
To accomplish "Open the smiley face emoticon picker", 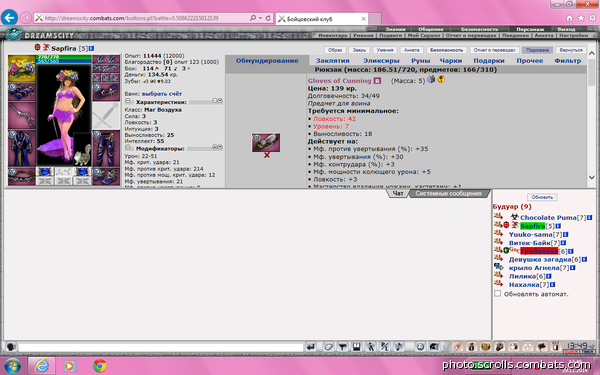I will tap(420, 347).
